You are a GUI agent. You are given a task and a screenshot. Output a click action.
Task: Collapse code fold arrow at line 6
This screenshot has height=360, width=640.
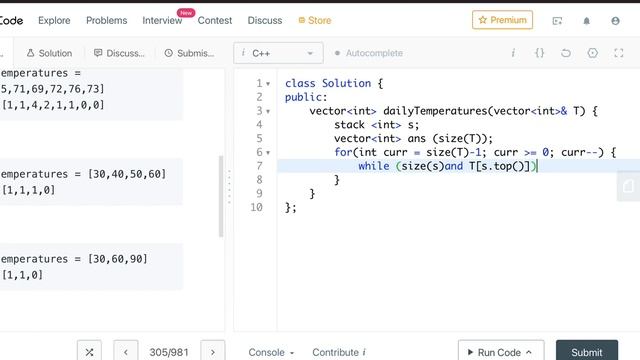(x=268, y=153)
